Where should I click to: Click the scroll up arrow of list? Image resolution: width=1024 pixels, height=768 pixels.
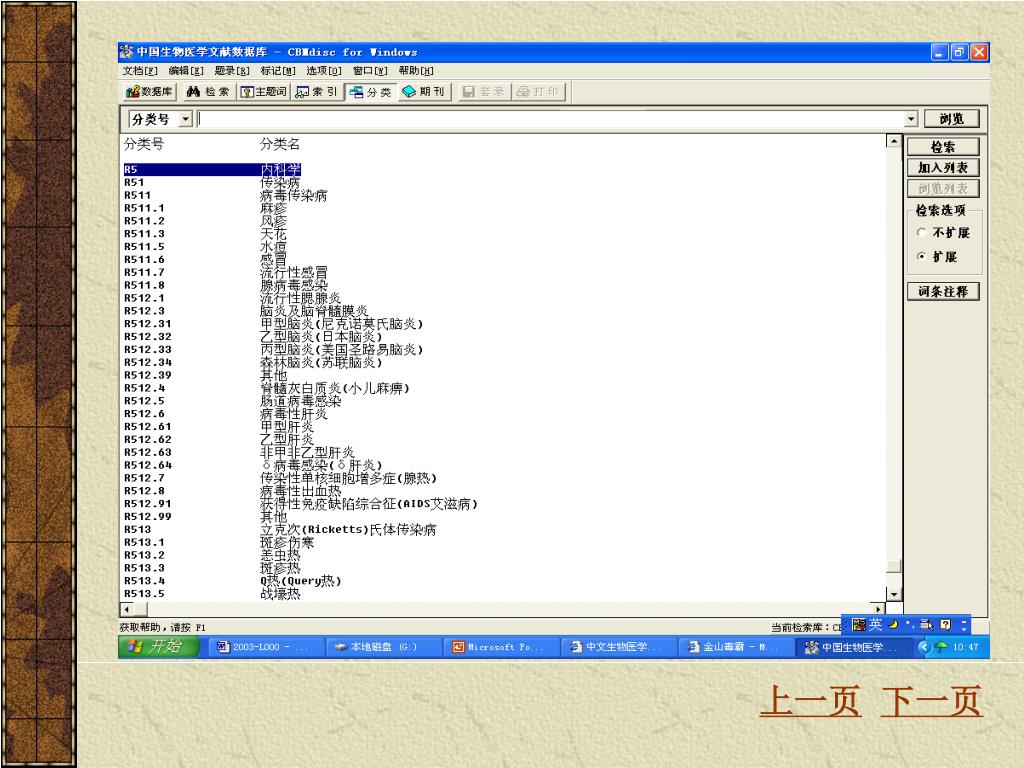[893, 140]
